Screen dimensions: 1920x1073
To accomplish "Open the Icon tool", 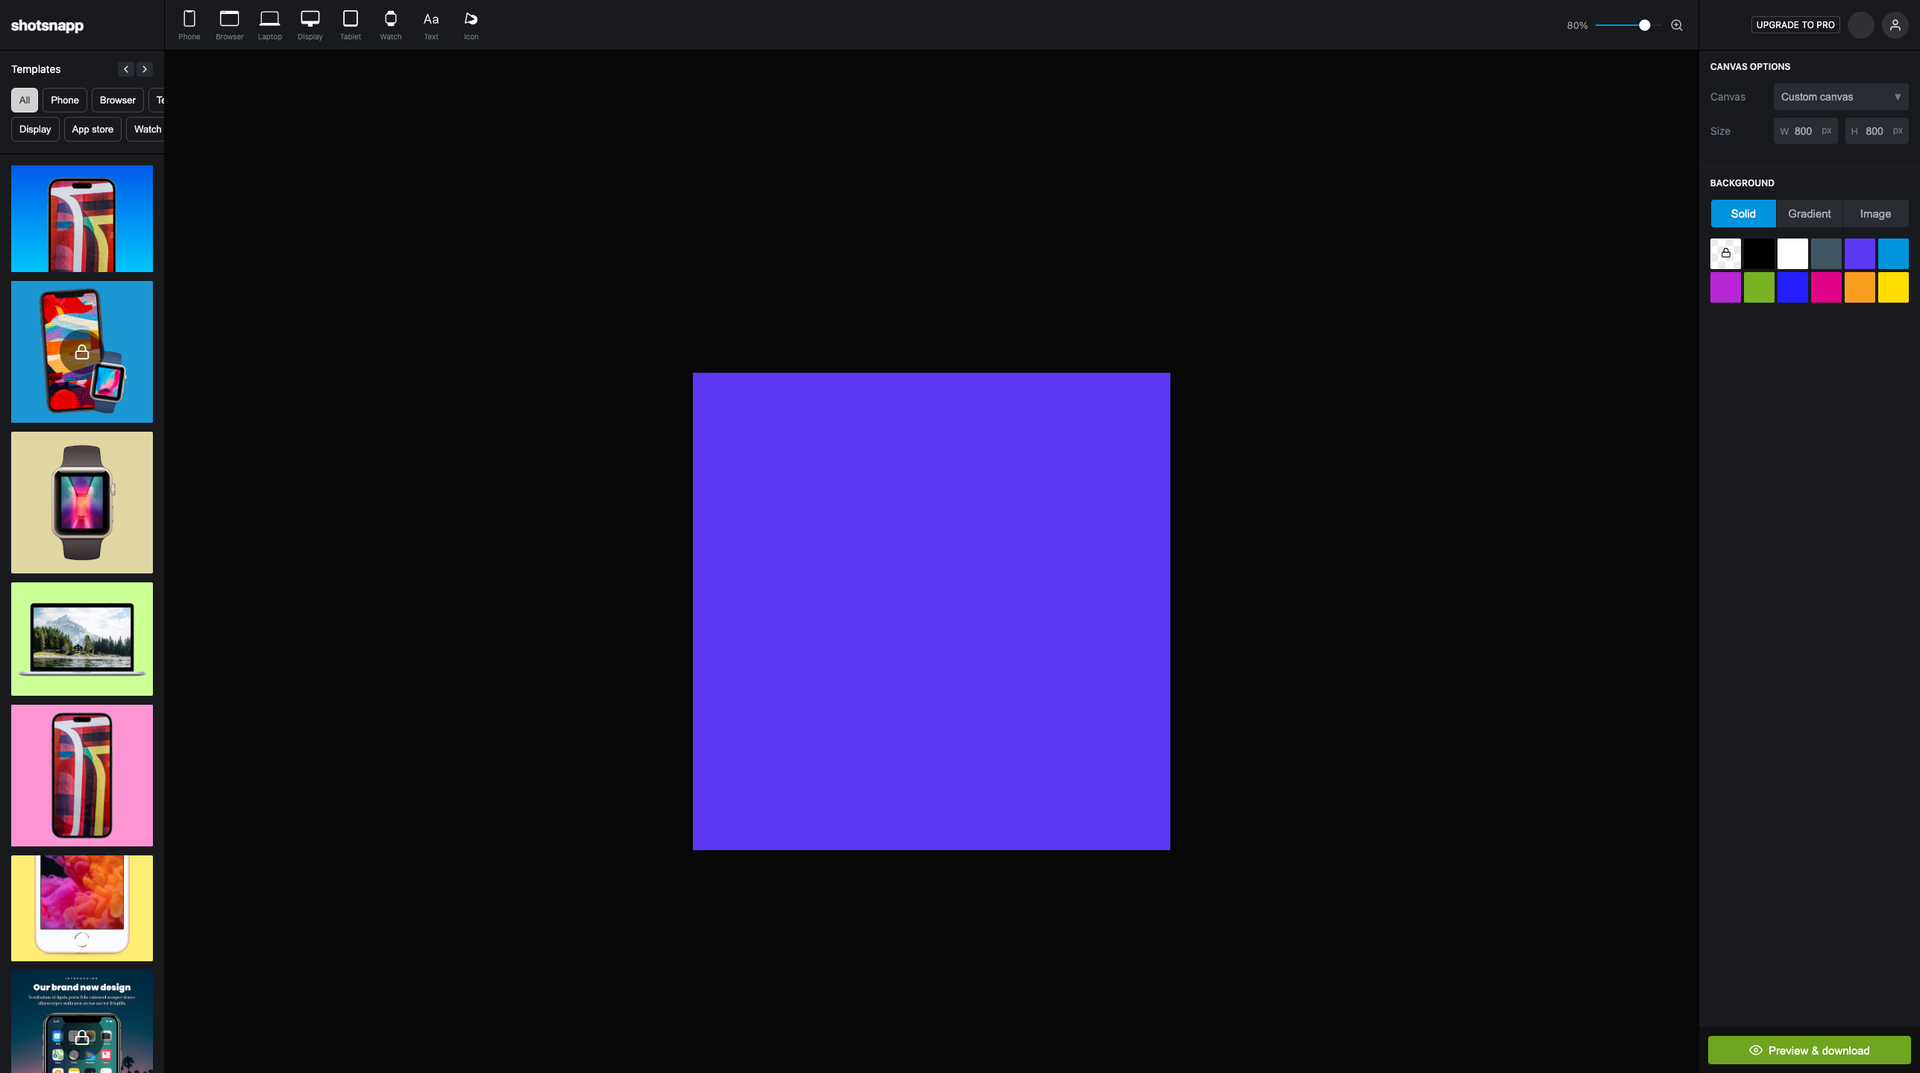I will pyautogui.click(x=471, y=24).
